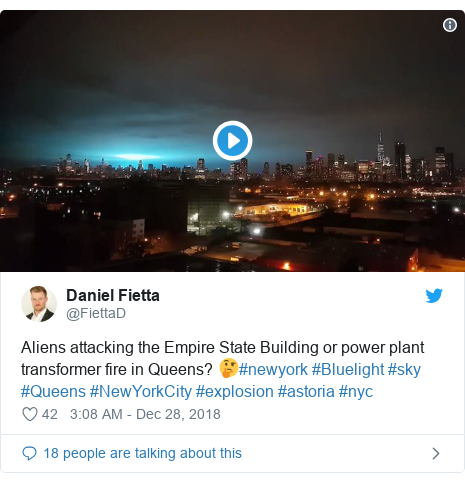Like the tweet with heart icon
Screen dimensions: 465x483
[x=30, y=414]
